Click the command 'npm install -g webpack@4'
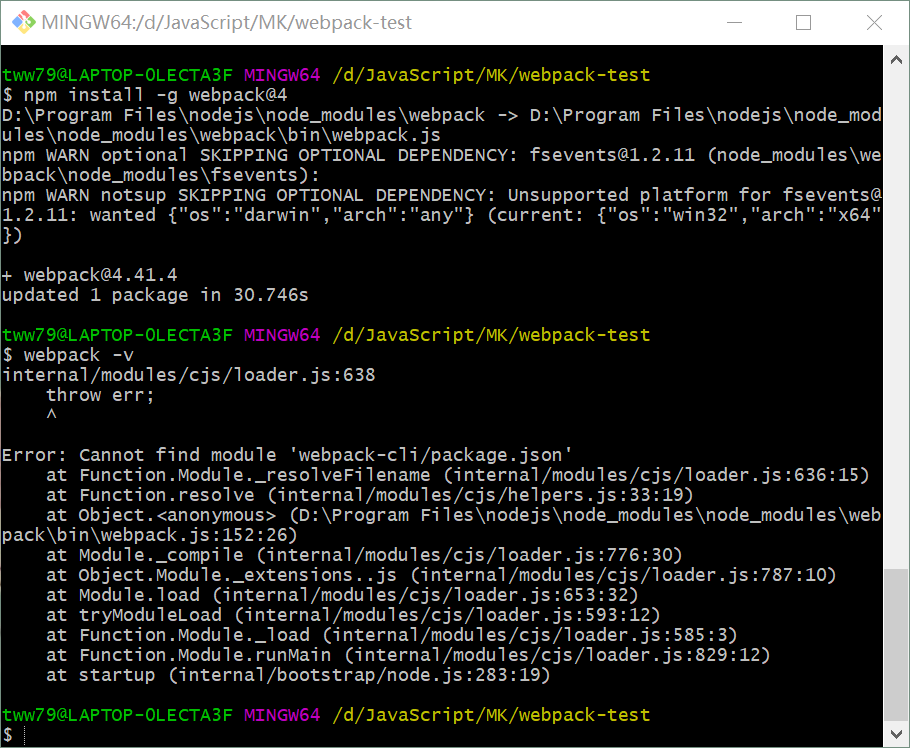The height and width of the screenshot is (748, 910). pos(156,95)
